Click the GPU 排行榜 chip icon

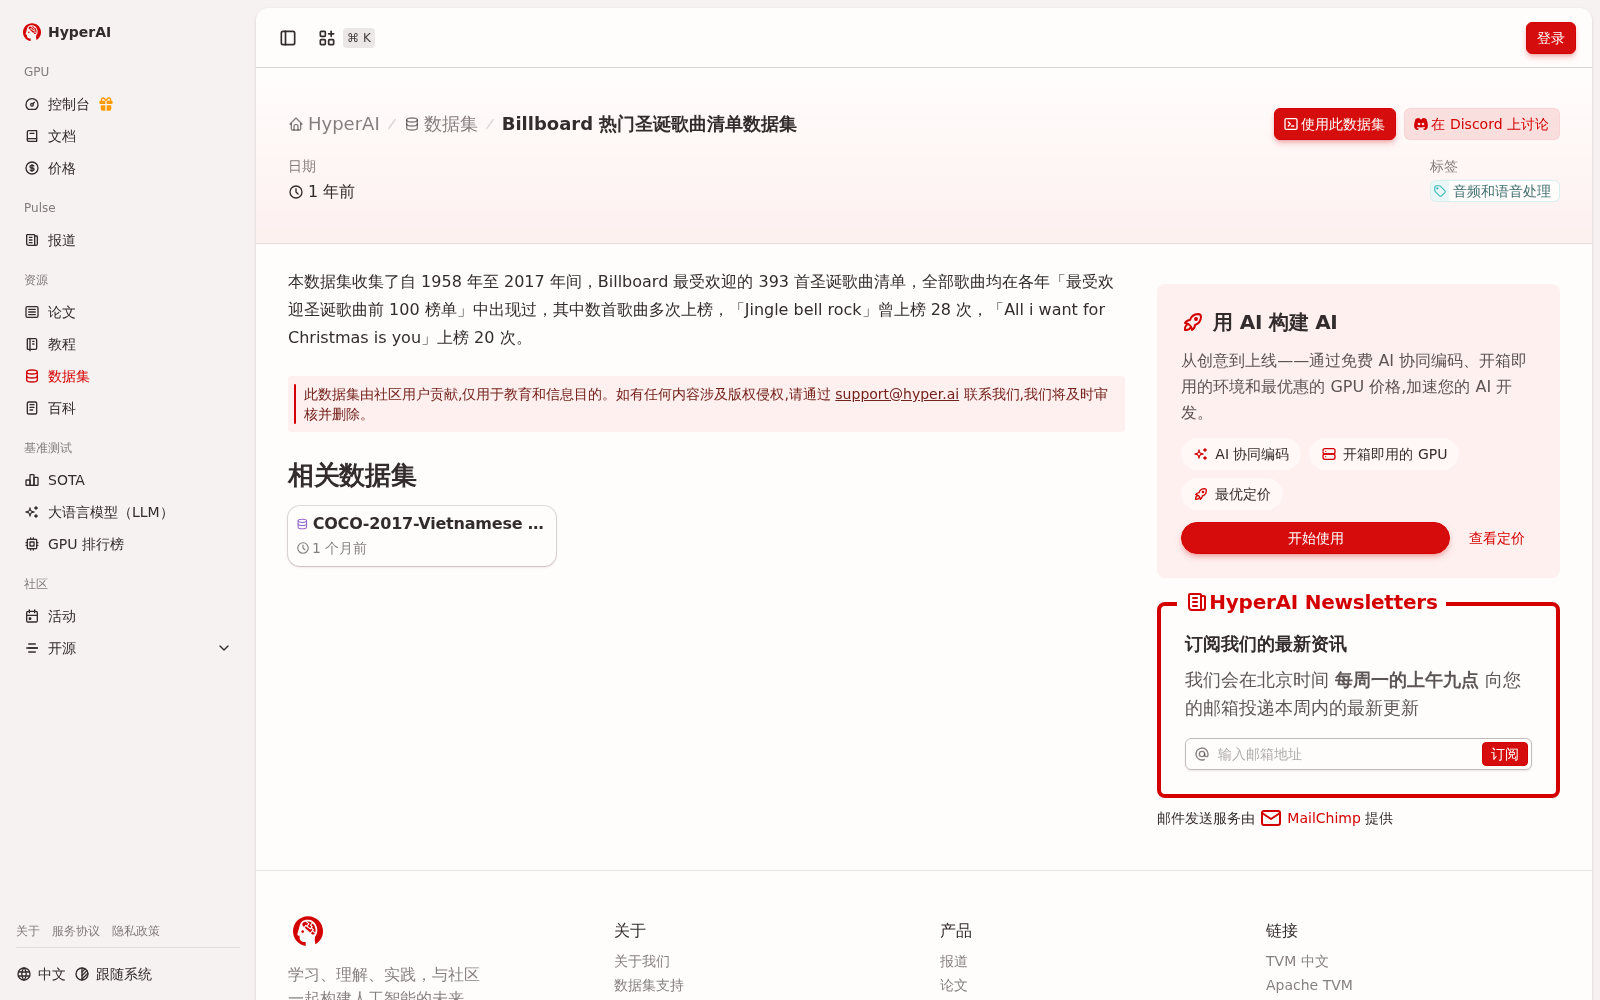pos(32,544)
